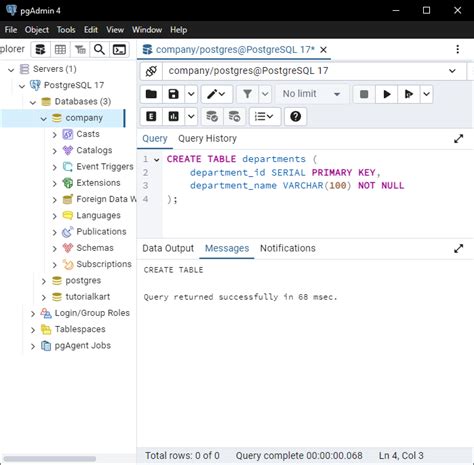Switch to the Notifications tab
This screenshot has width=474, height=465.
(x=288, y=249)
